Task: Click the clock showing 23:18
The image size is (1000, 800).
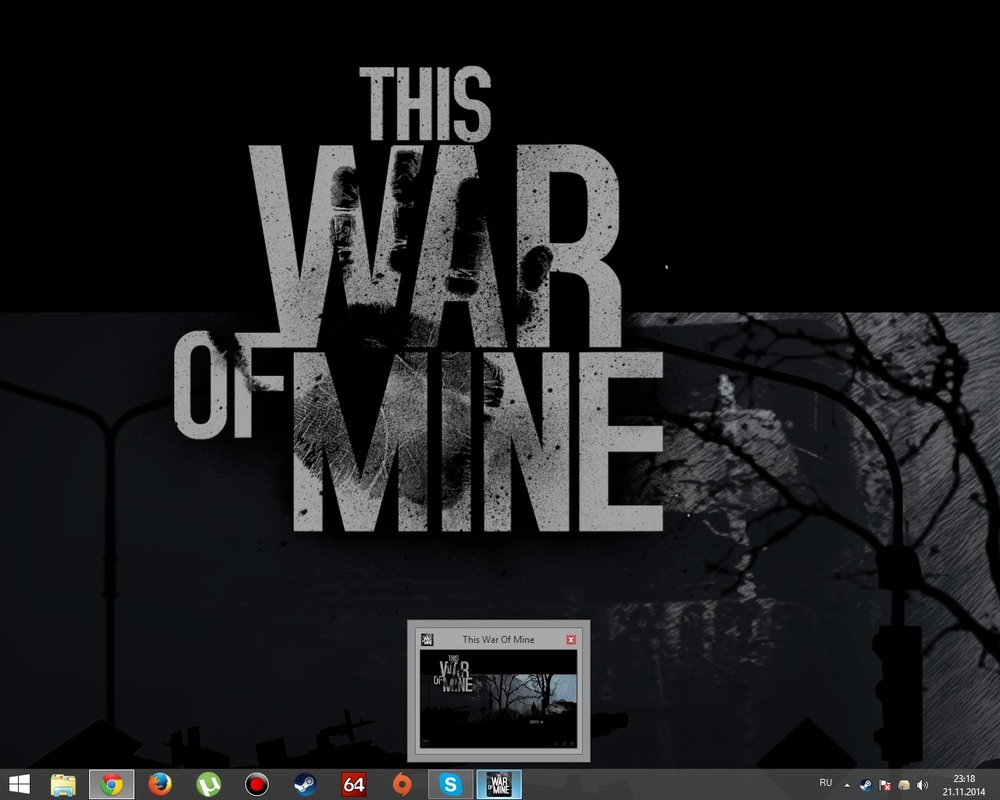Action: coord(964,784)
